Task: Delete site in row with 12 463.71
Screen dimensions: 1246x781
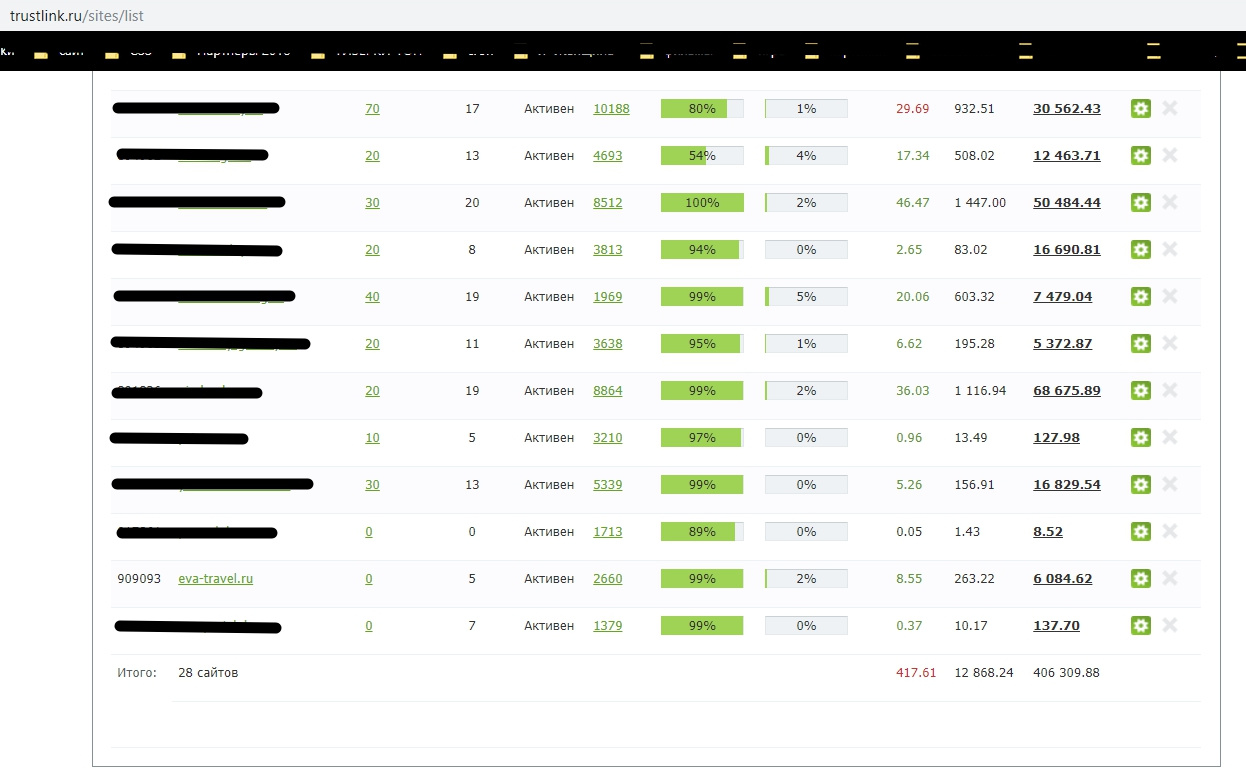Action: 1170,155
